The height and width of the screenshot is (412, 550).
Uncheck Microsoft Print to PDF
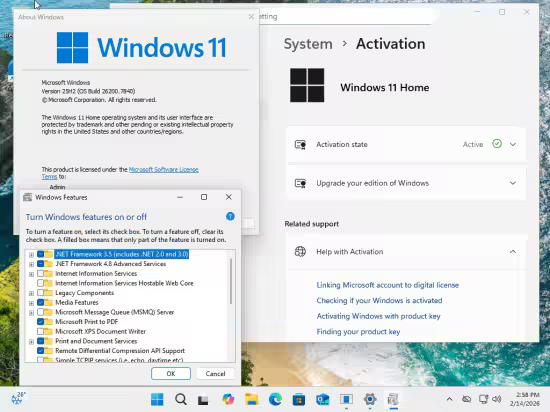coord(40,322)
